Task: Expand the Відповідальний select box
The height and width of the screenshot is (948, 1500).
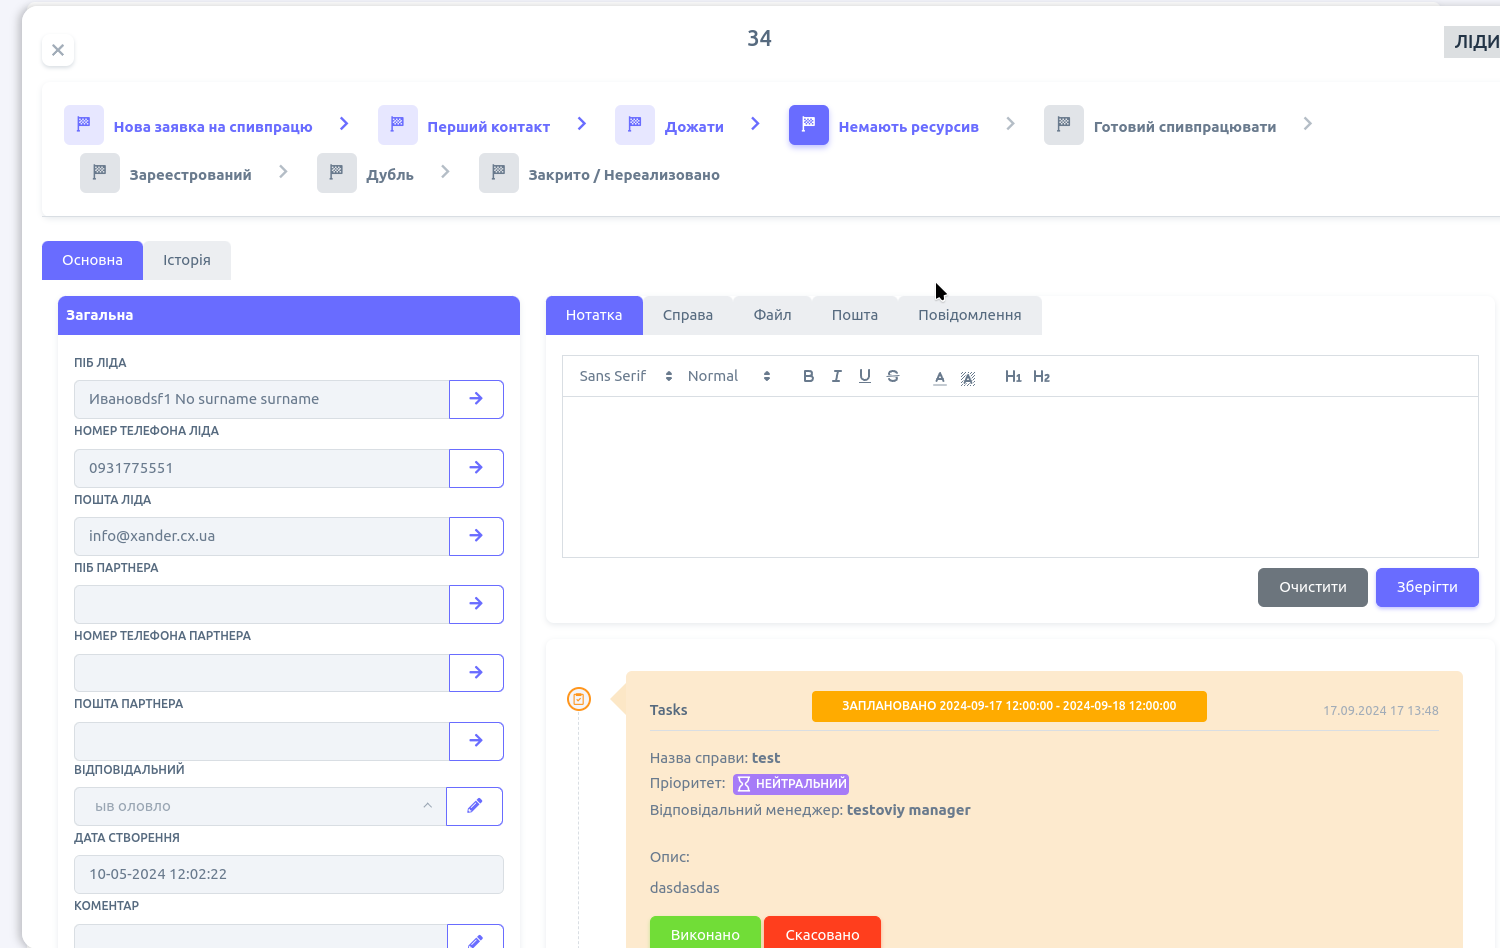Action: click(x=260, y=806)
